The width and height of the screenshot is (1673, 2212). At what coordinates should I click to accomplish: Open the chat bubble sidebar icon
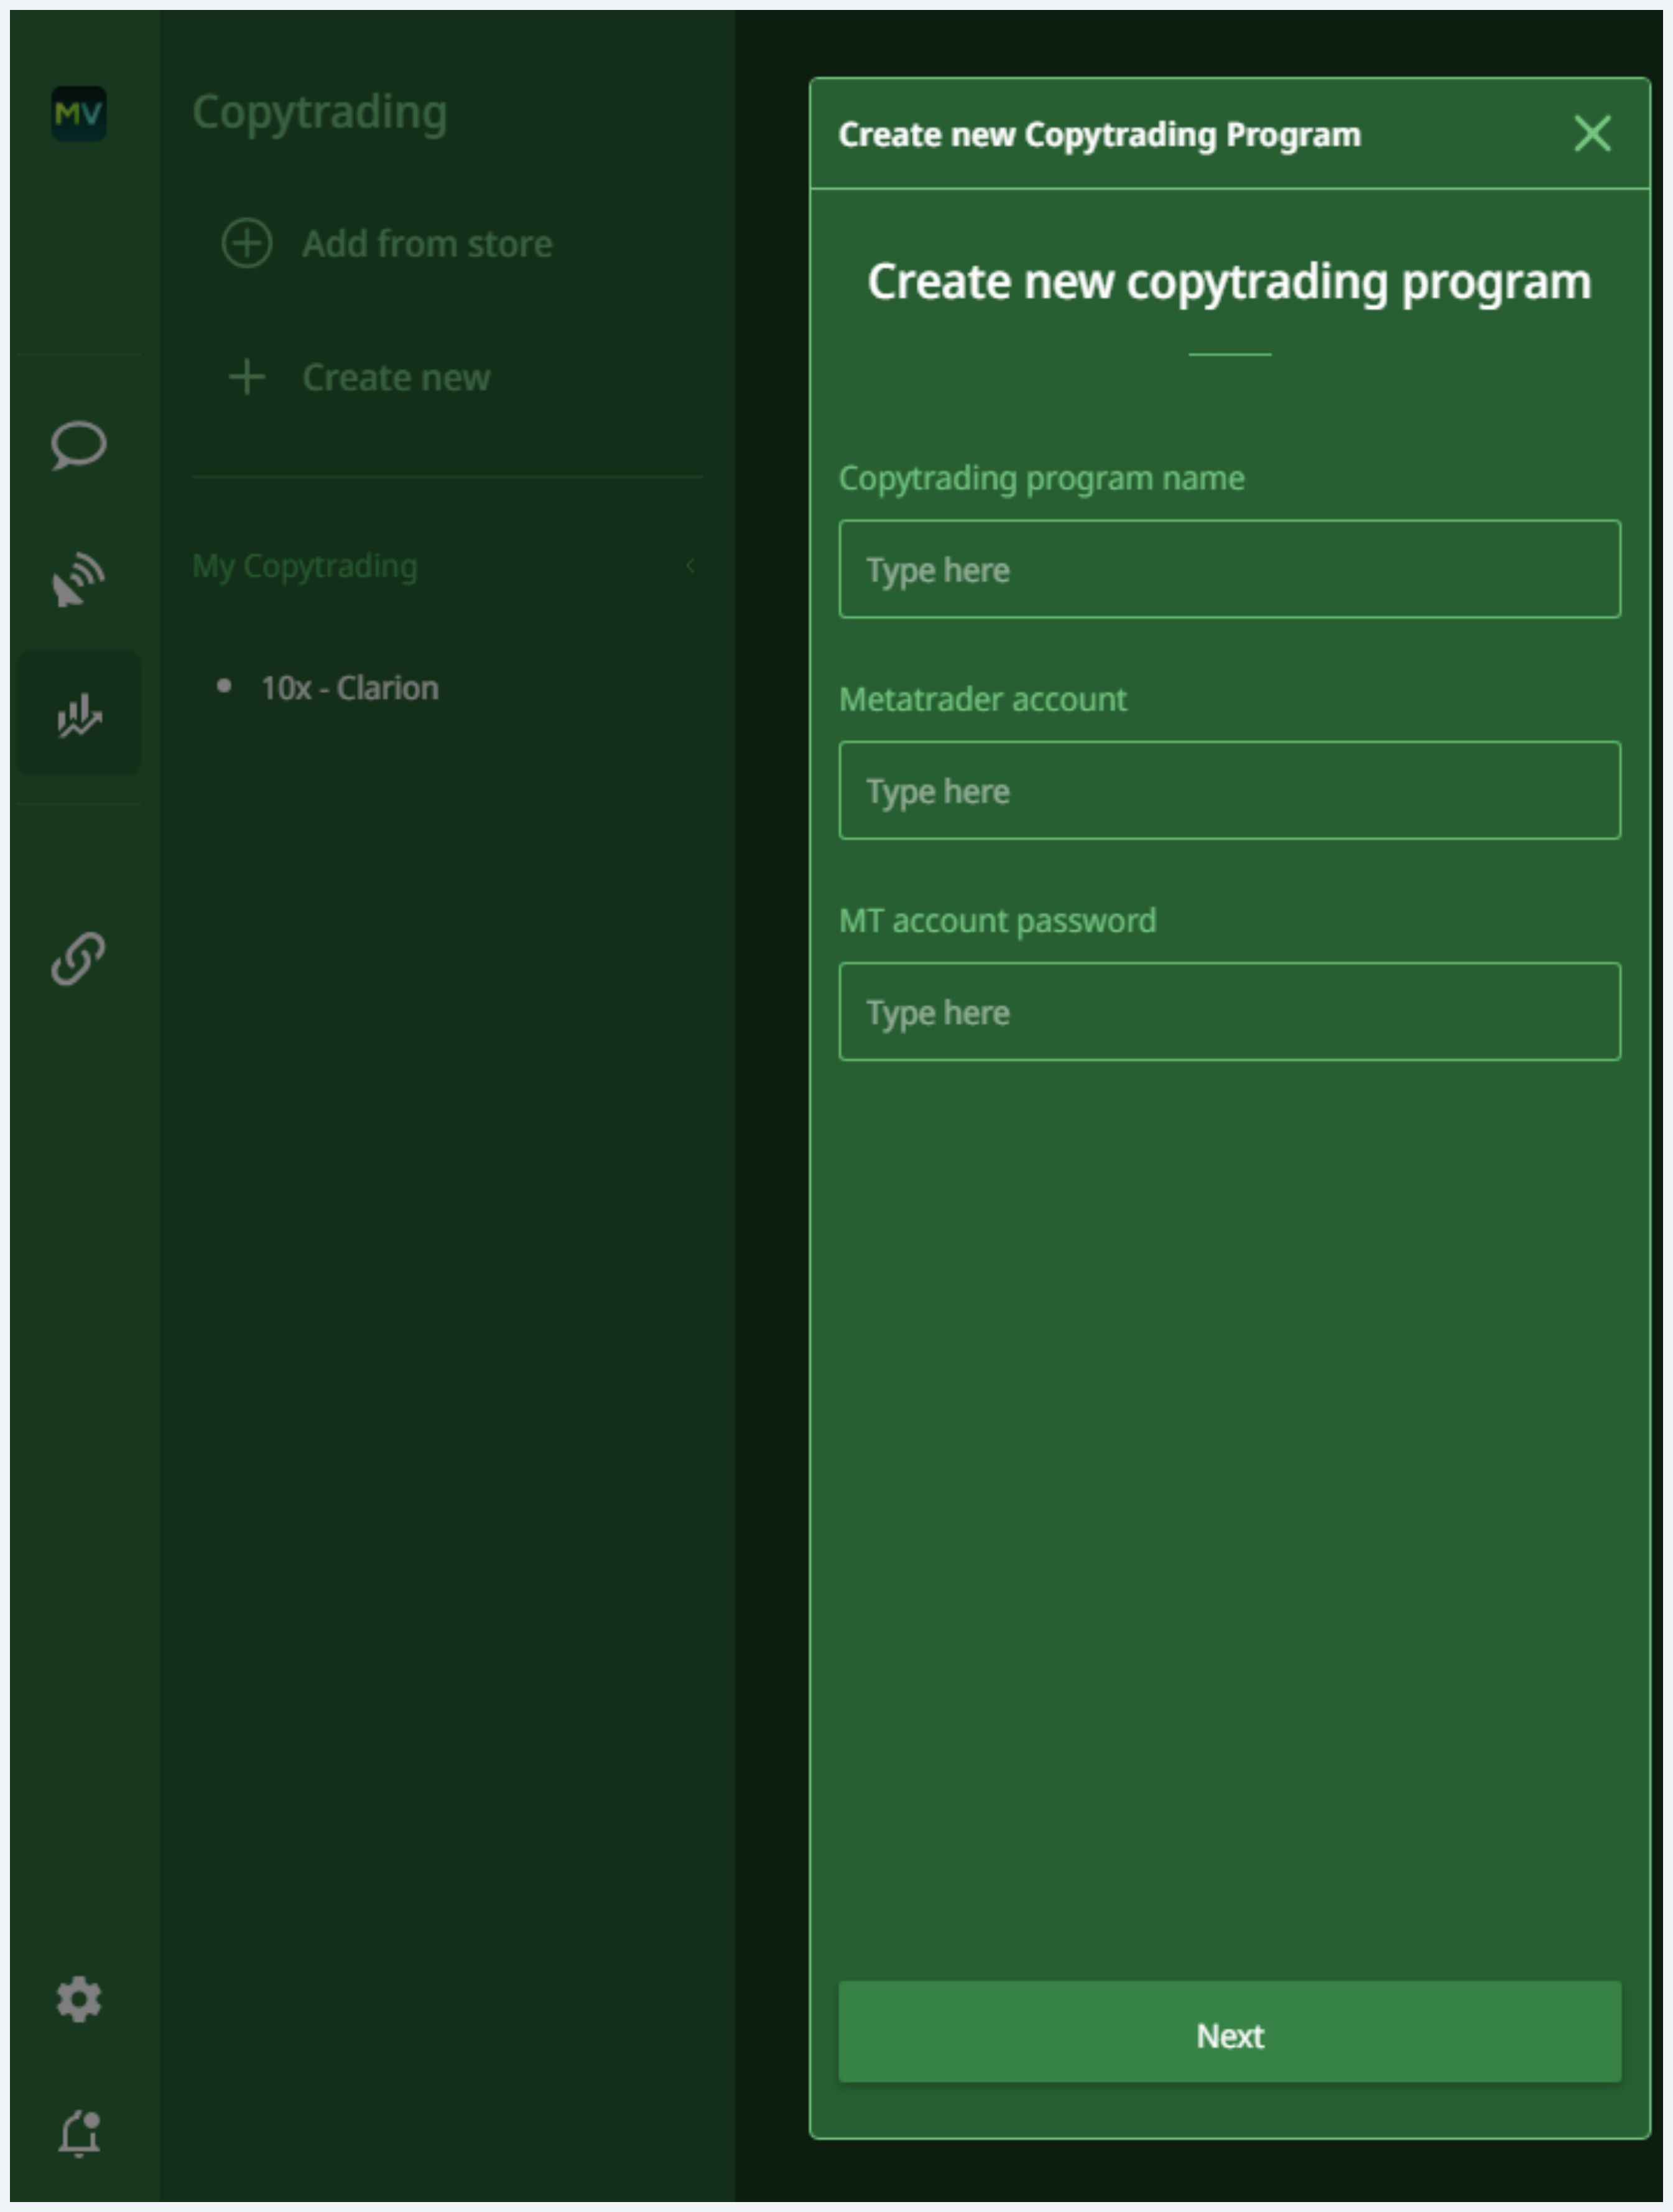point(78,445)
